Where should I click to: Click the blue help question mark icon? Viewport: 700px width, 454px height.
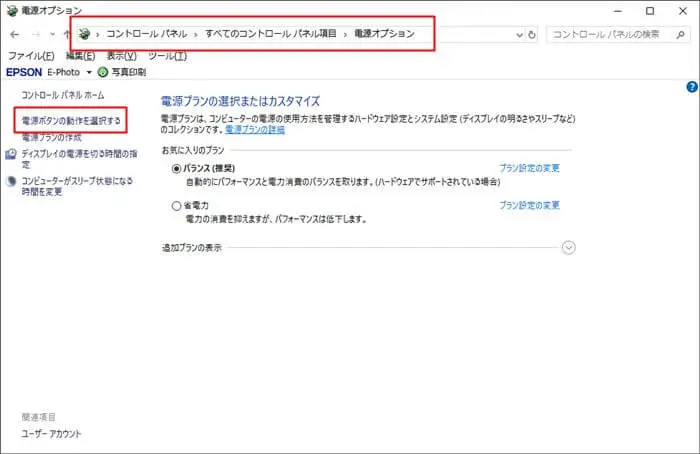click(x=691, y=88)
